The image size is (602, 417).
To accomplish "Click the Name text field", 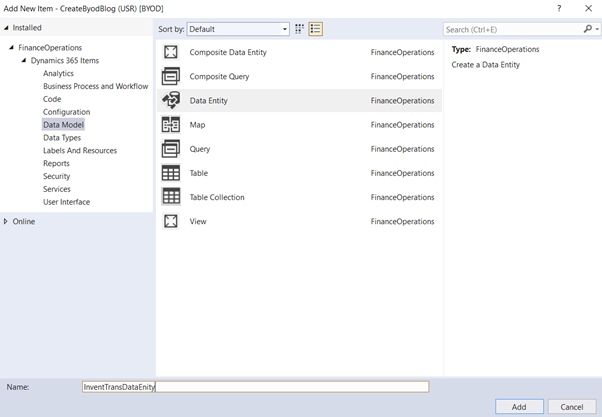I will [255, 387].
